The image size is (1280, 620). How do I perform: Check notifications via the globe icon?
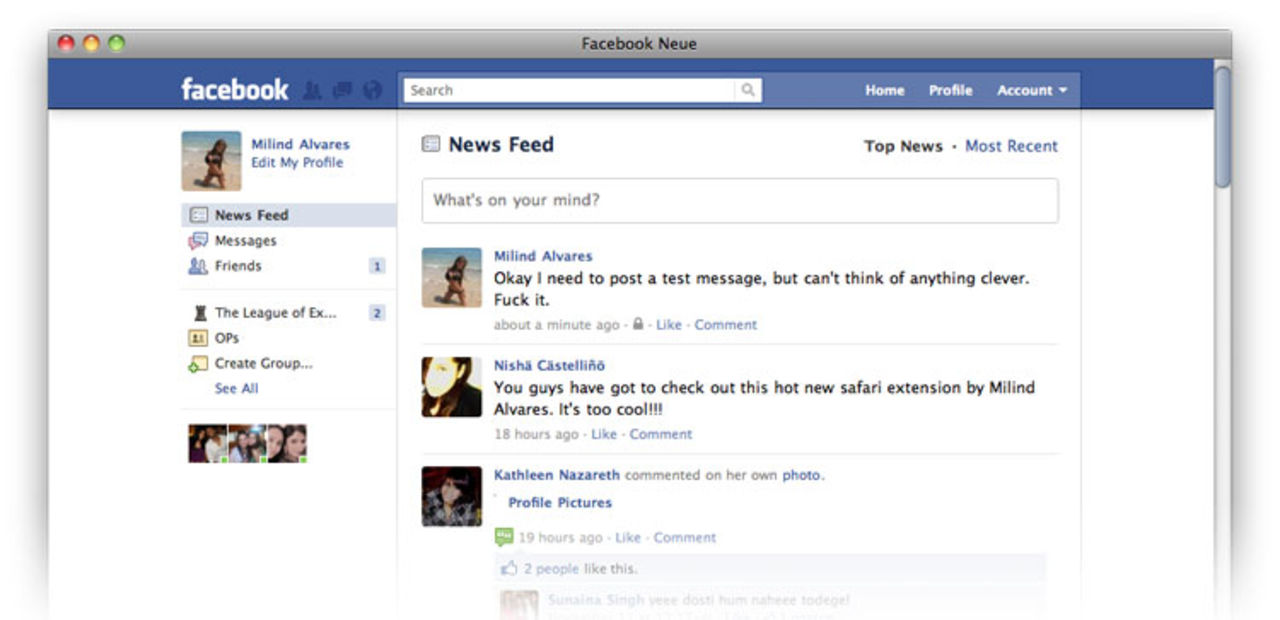click(372, 90)
